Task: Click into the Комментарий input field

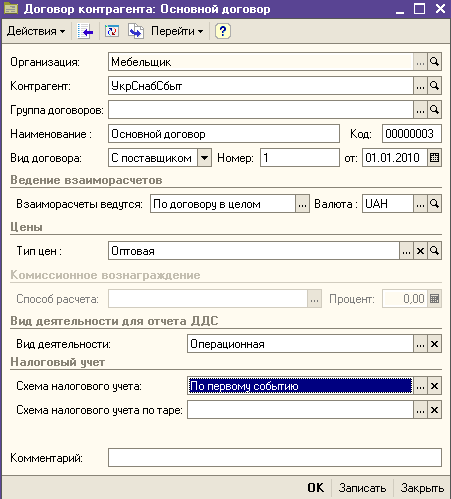Action: click(x=275, y=458)
